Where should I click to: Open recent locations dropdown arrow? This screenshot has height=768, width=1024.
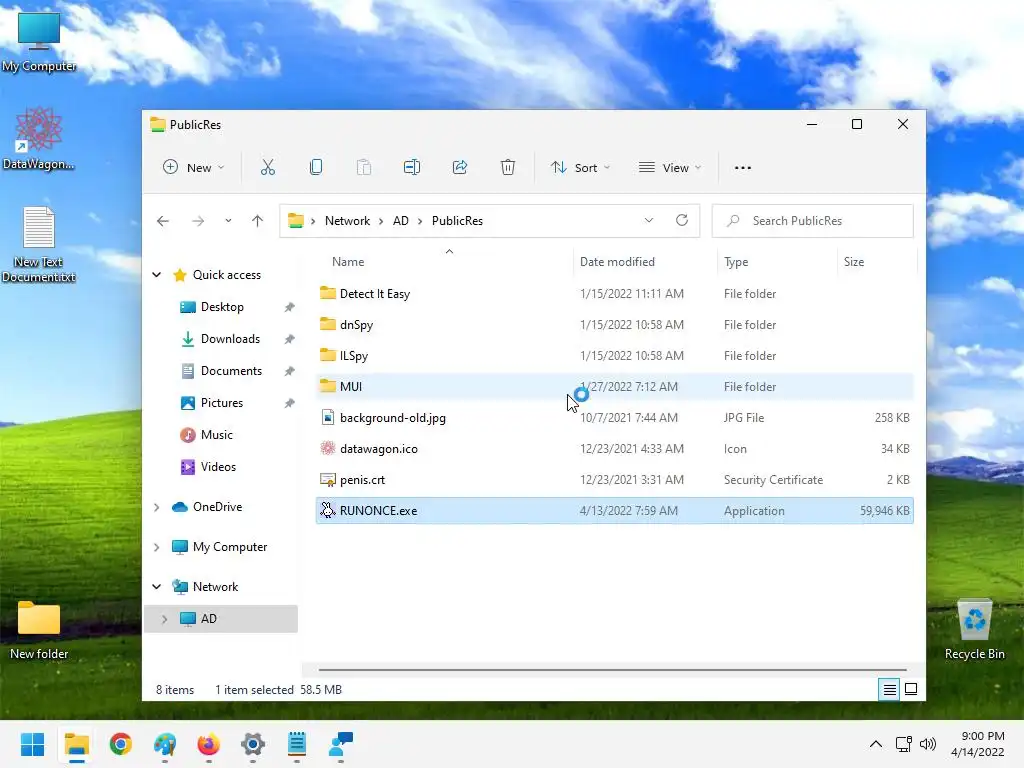[228, 221]
